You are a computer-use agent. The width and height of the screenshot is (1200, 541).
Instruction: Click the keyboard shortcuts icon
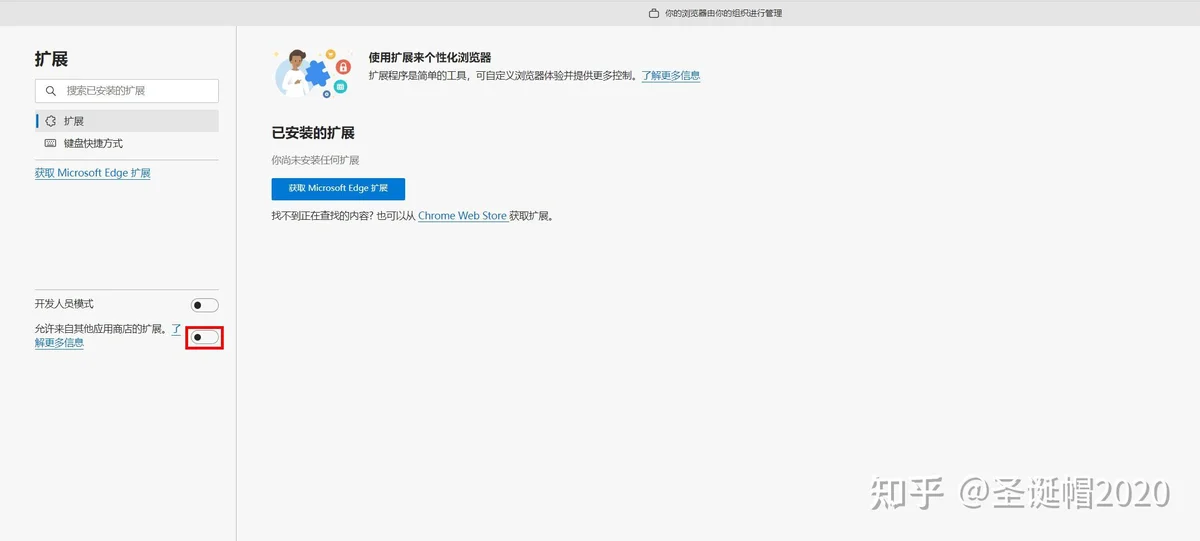pos(51,143)
